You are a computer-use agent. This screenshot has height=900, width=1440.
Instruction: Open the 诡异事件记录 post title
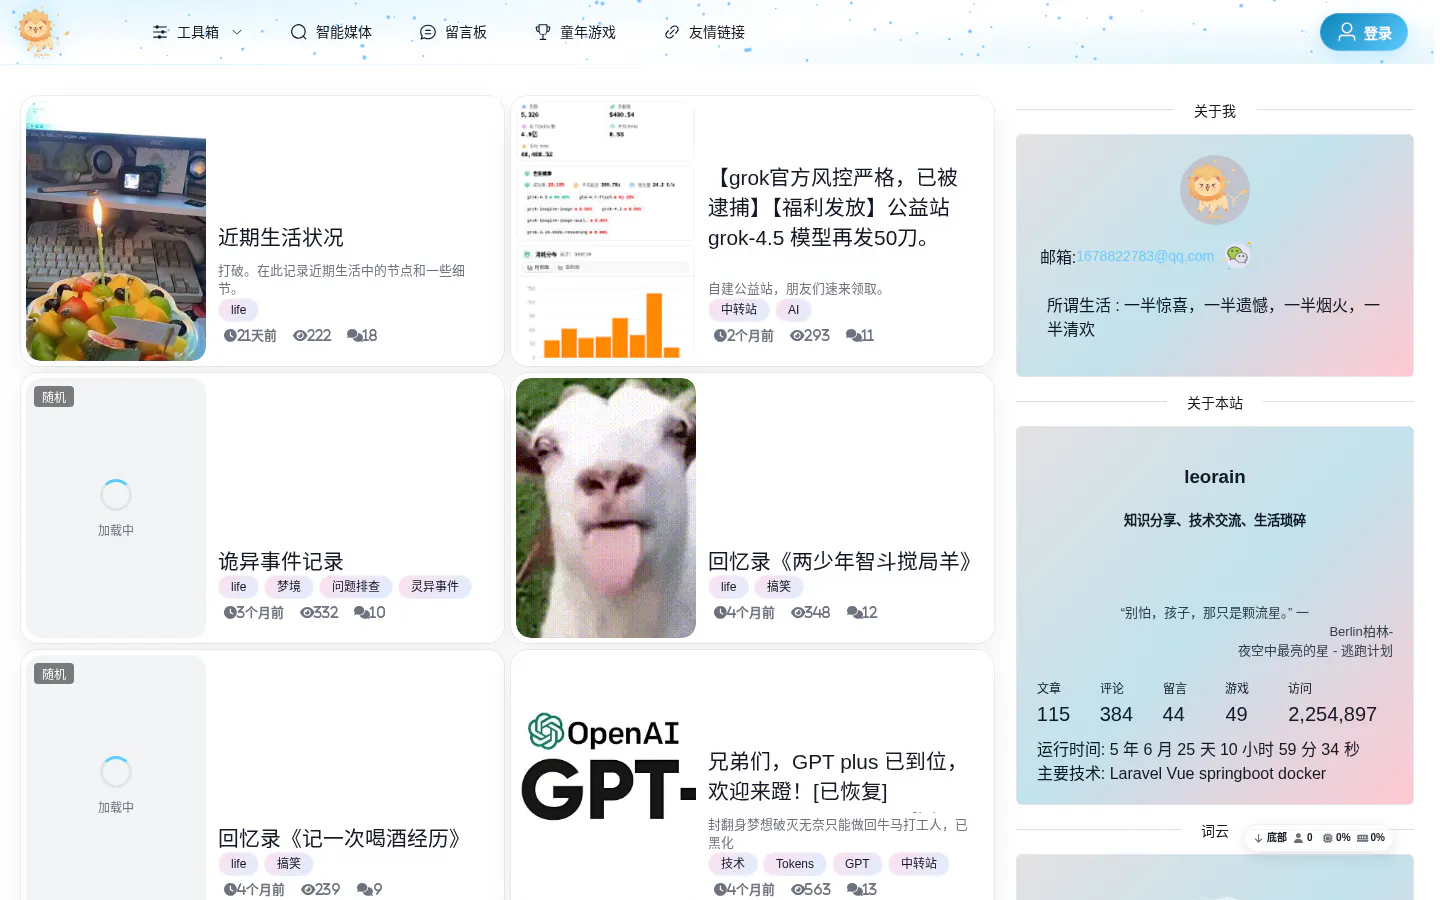[x=281, y=561]
